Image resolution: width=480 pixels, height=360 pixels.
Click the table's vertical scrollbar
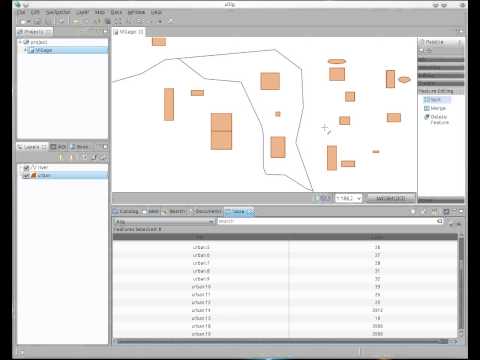[x=461, y=285]
